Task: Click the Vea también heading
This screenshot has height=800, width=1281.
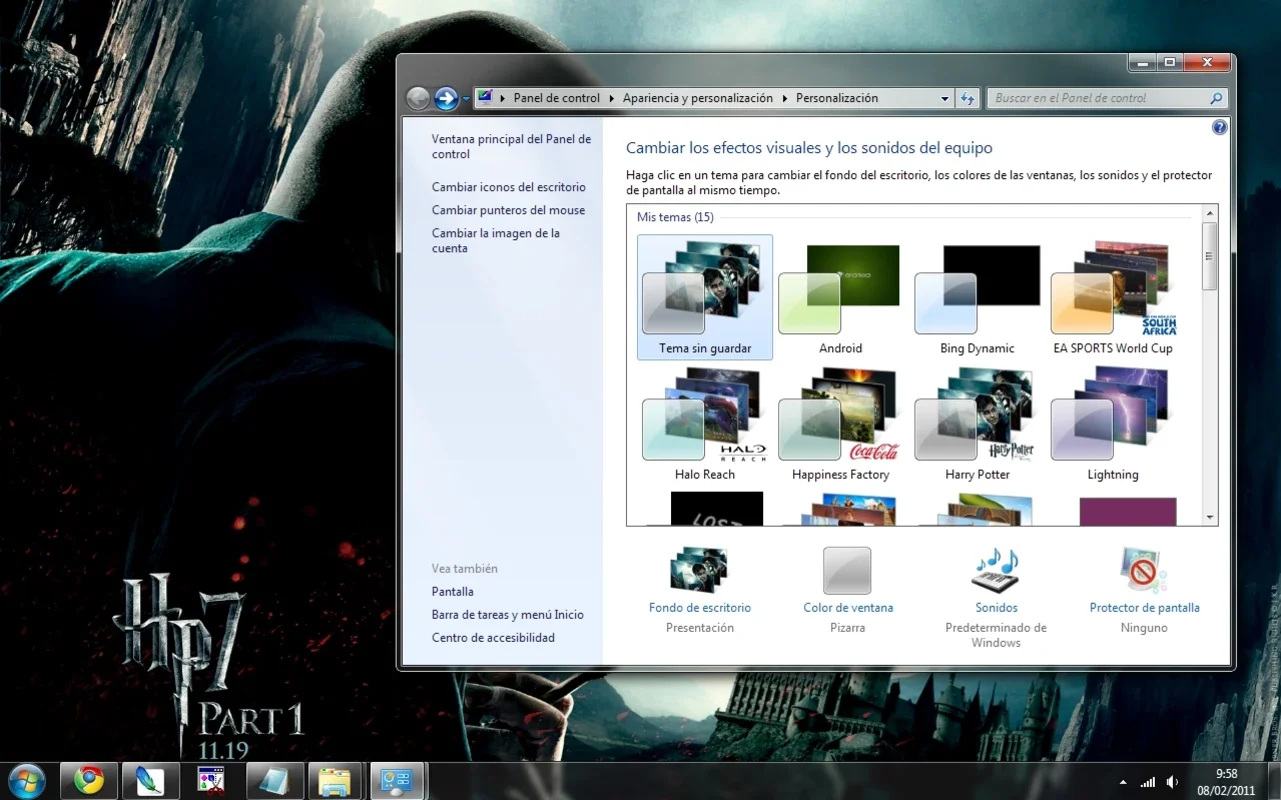Action: click(x=464, y=569)
